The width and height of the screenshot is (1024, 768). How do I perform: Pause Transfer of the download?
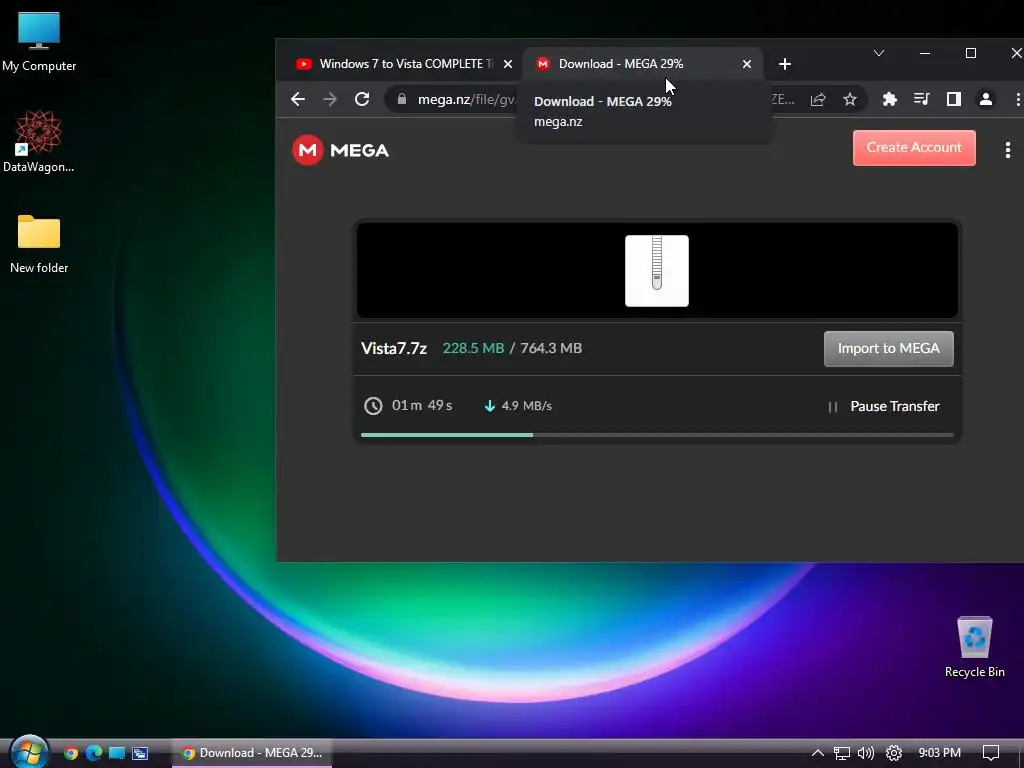coord(884,407)
